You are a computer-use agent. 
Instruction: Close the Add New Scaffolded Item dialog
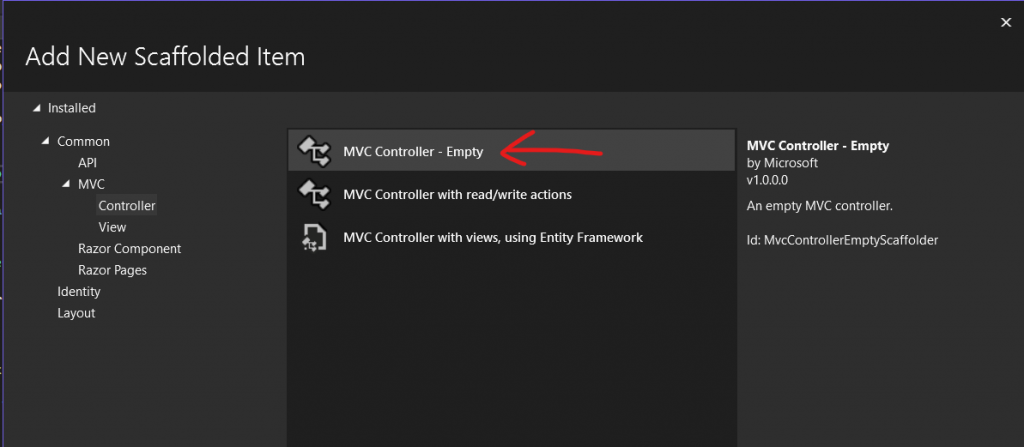tap(1005, 21)
